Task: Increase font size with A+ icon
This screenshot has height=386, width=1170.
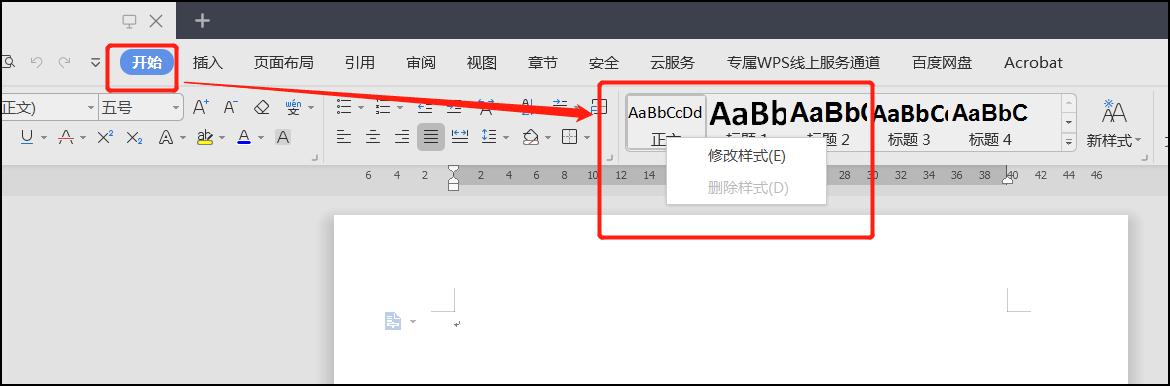Action: point(201,108)
